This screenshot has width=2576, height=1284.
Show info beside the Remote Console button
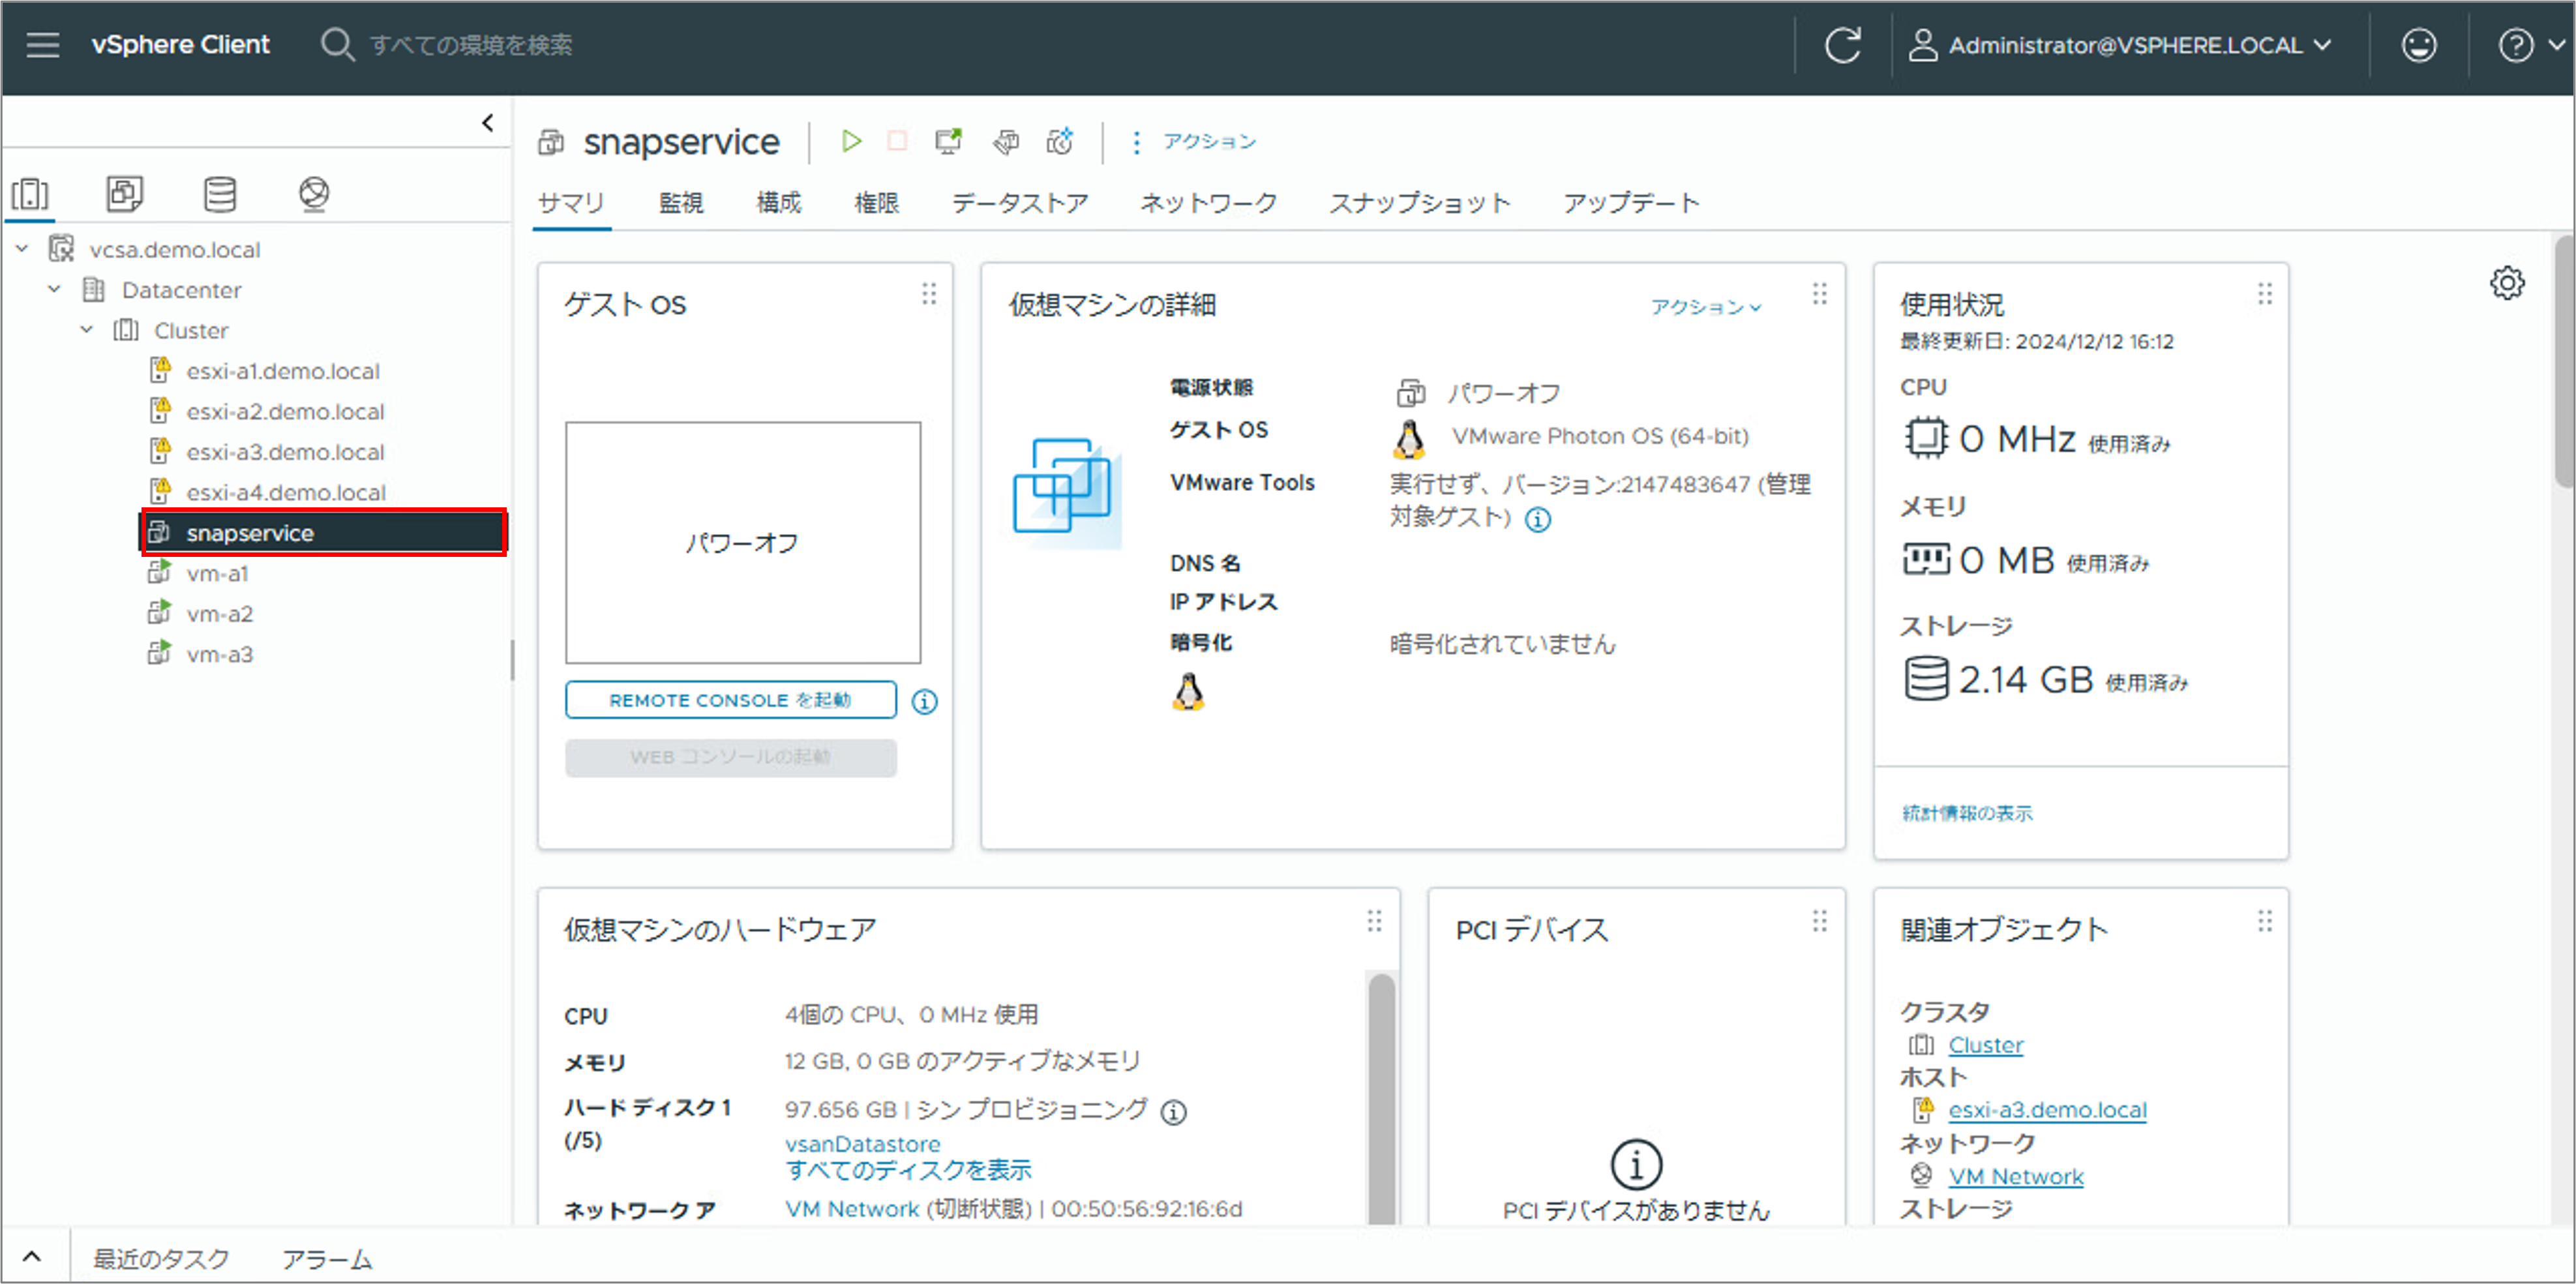(x=925, y=702)
